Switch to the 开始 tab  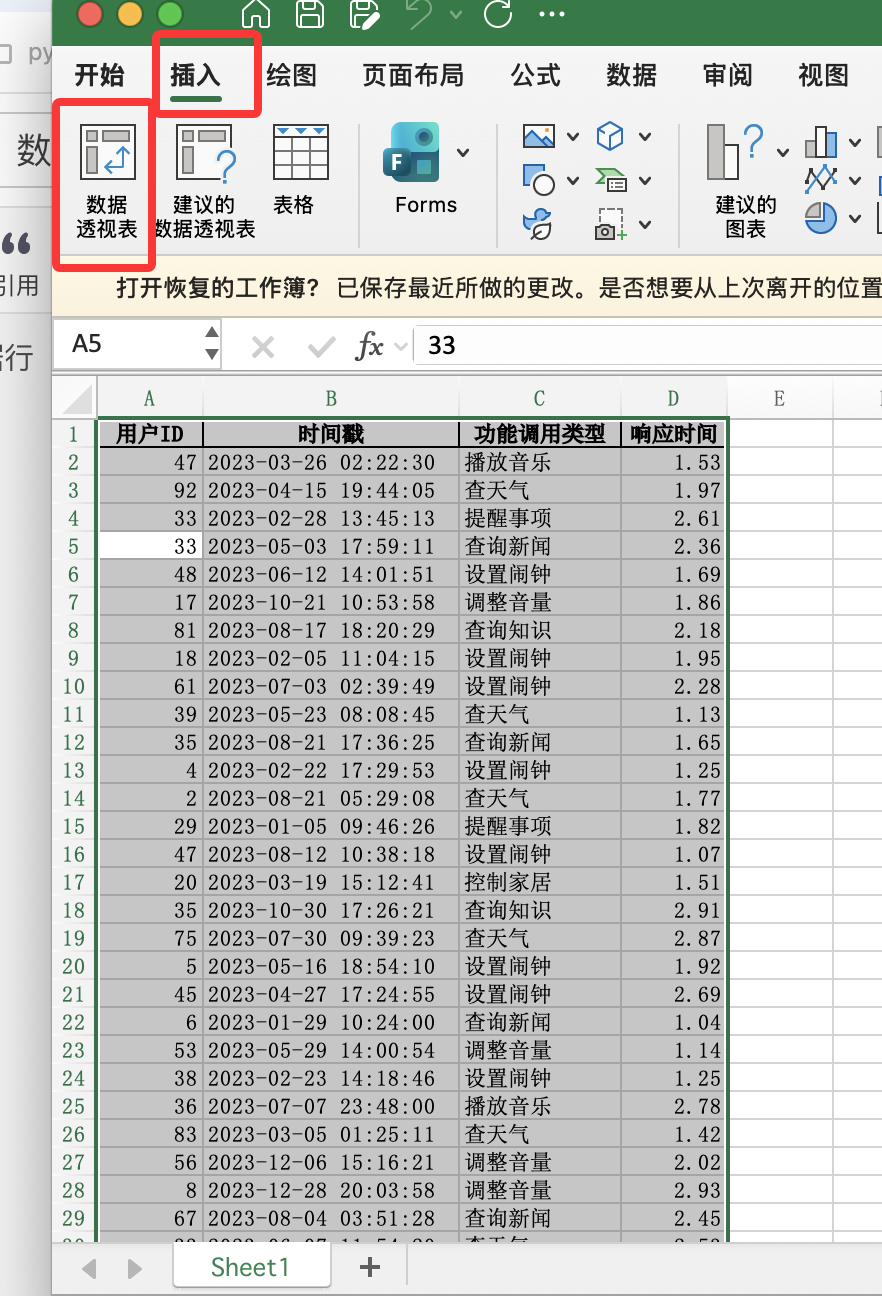coord(100,75)
